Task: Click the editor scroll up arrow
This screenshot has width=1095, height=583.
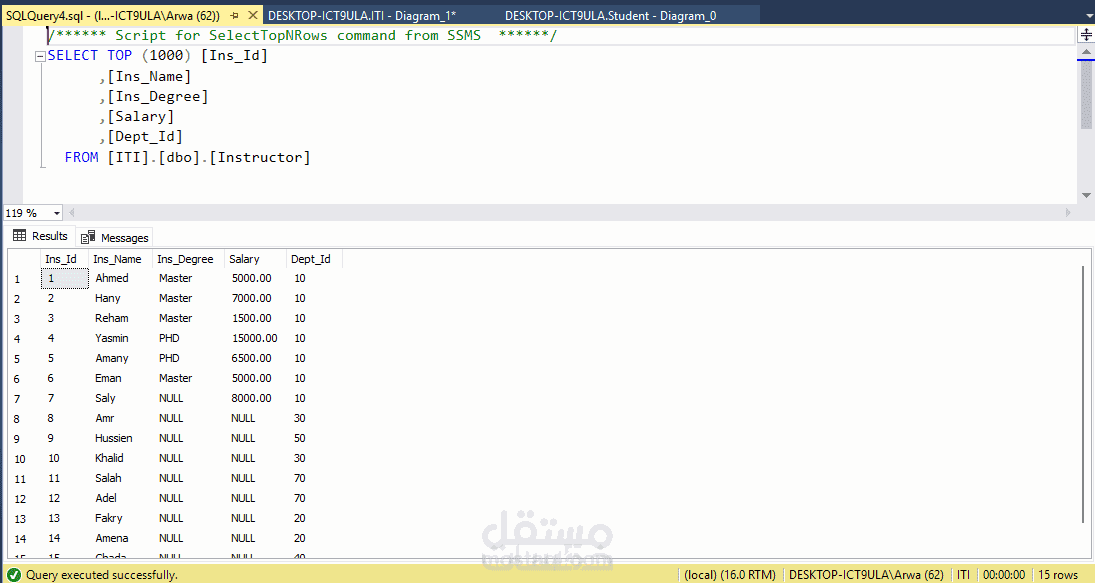Action: pos(1086,52)
